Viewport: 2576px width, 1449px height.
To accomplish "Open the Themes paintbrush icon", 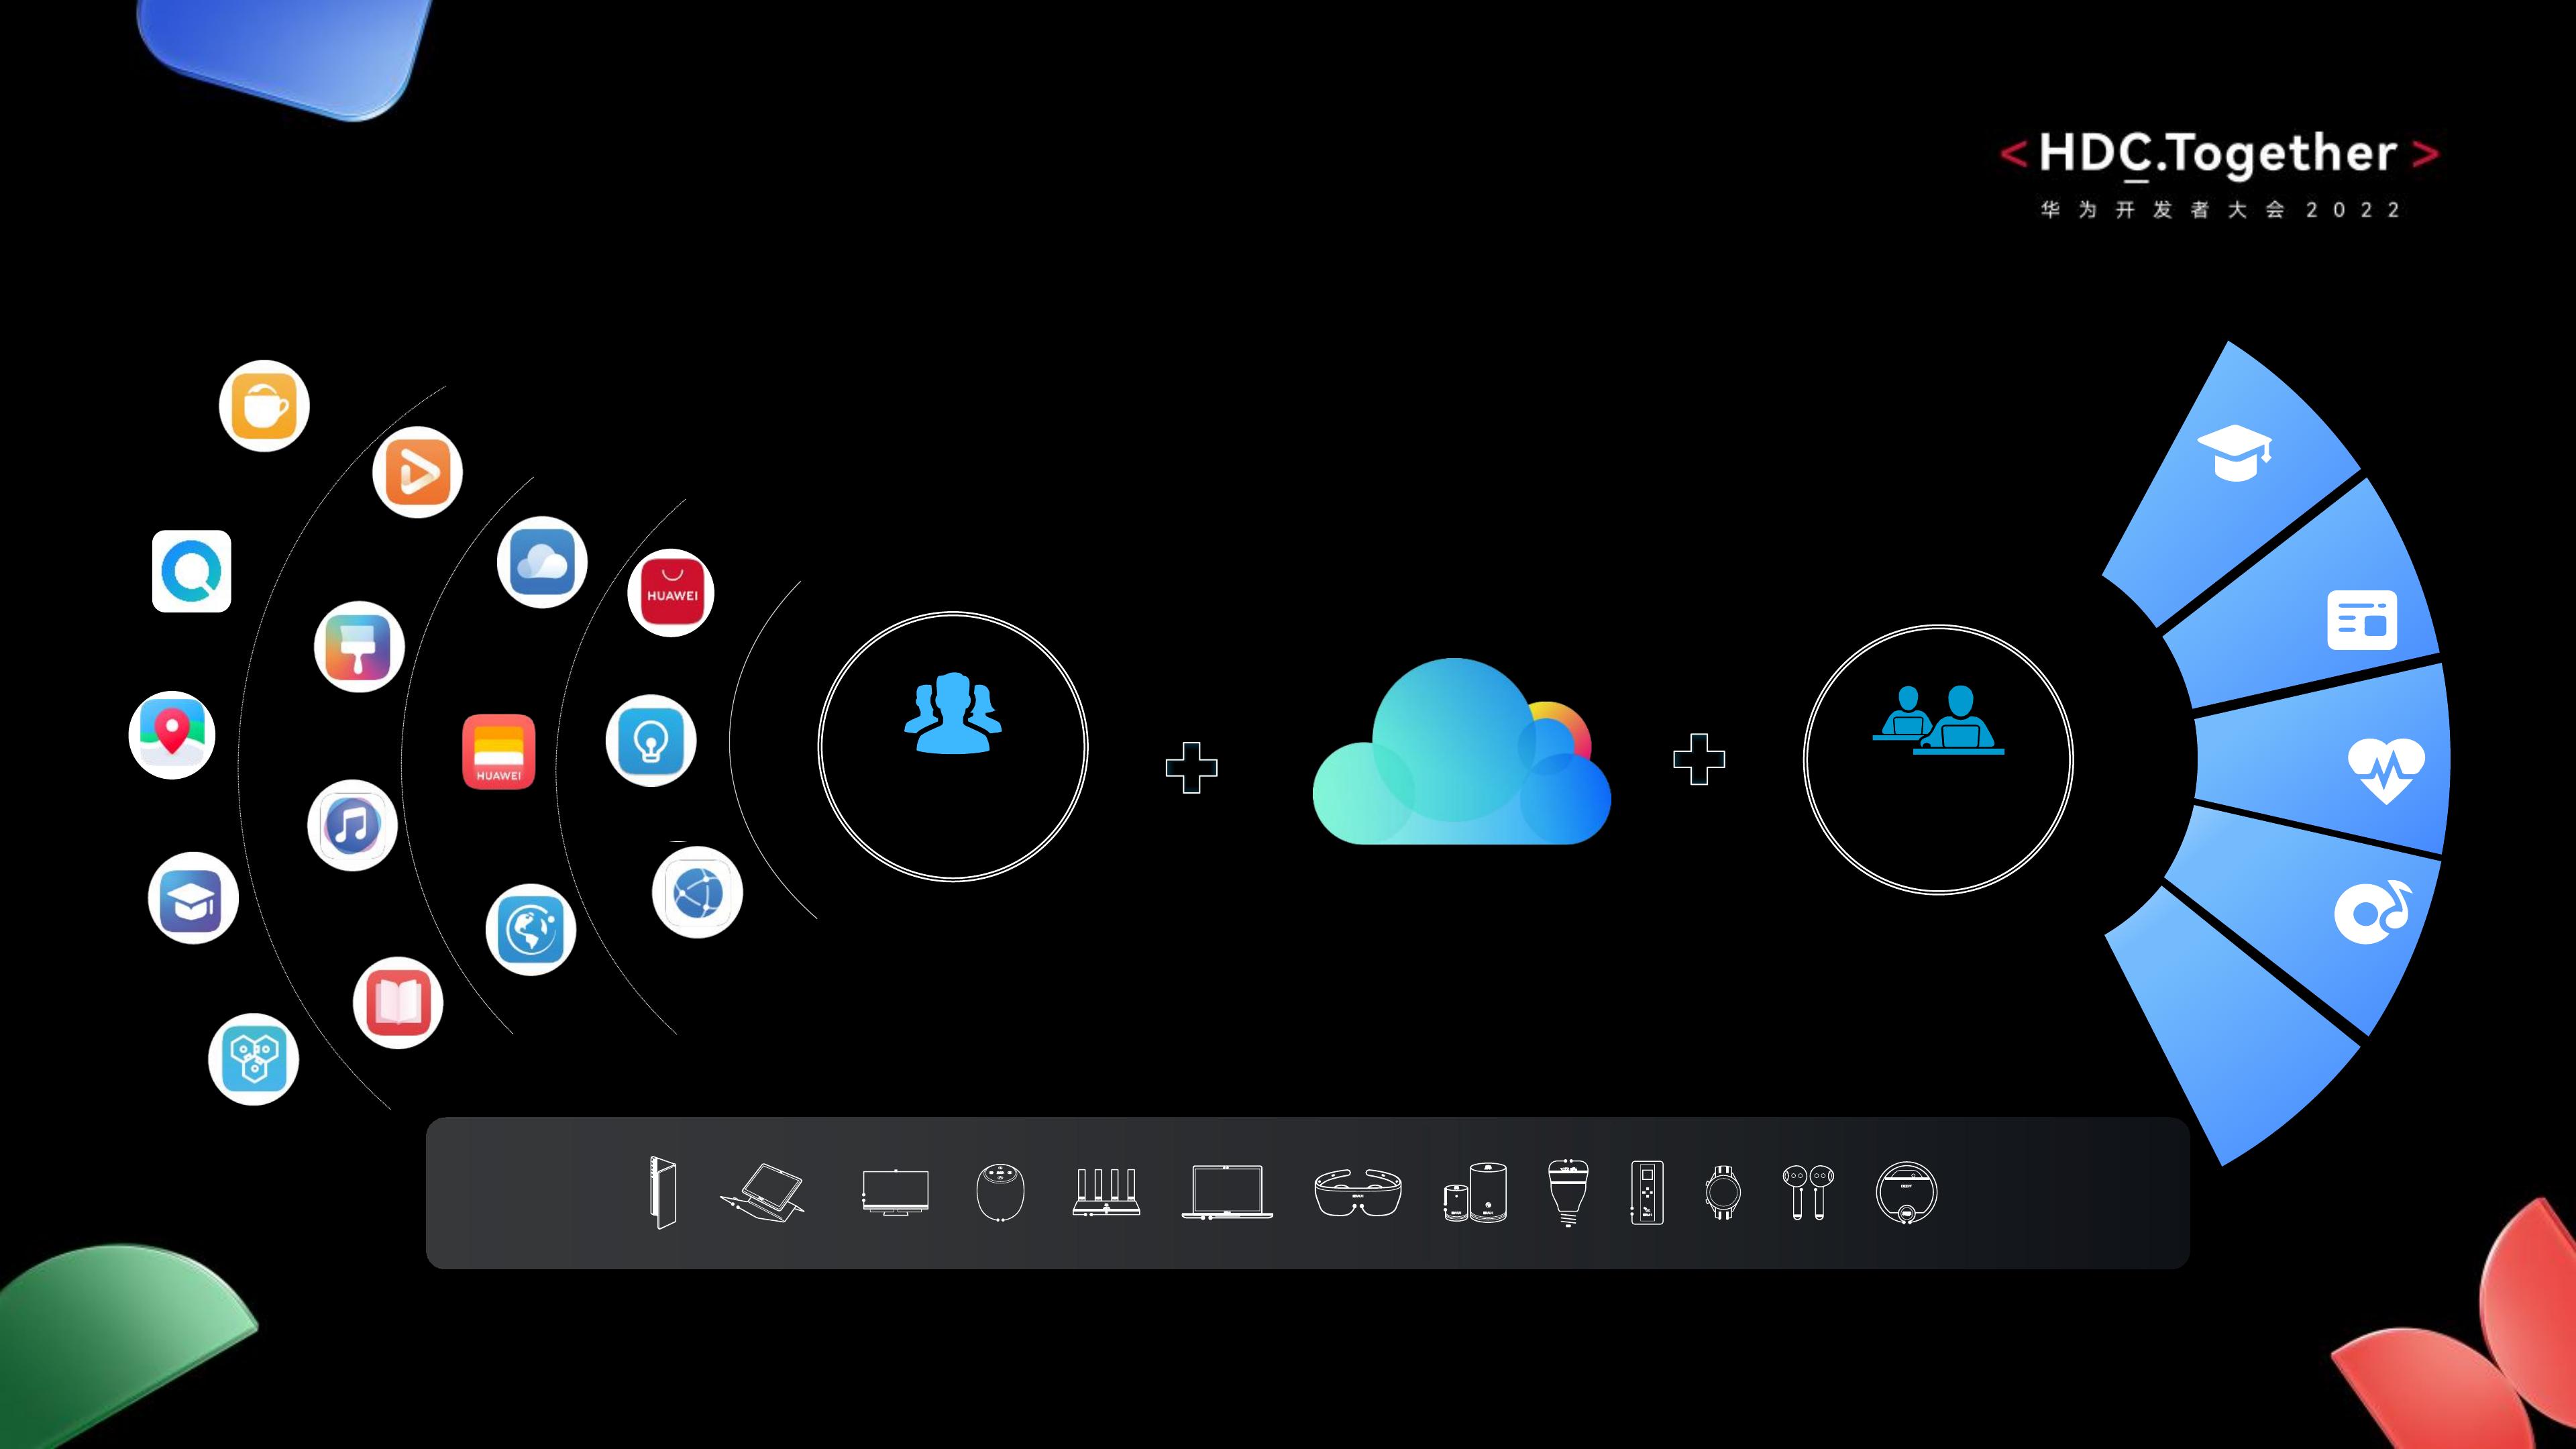I will point(359,647).
